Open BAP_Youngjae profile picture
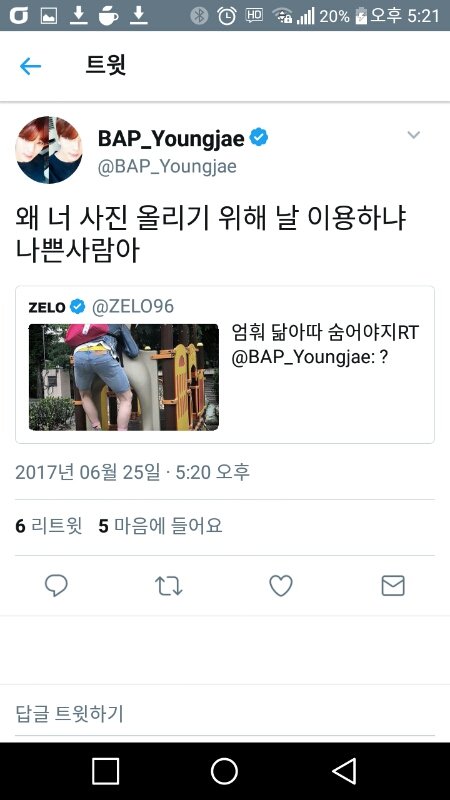The height and width of the screenshot is (800, 450). pos(49,150)
